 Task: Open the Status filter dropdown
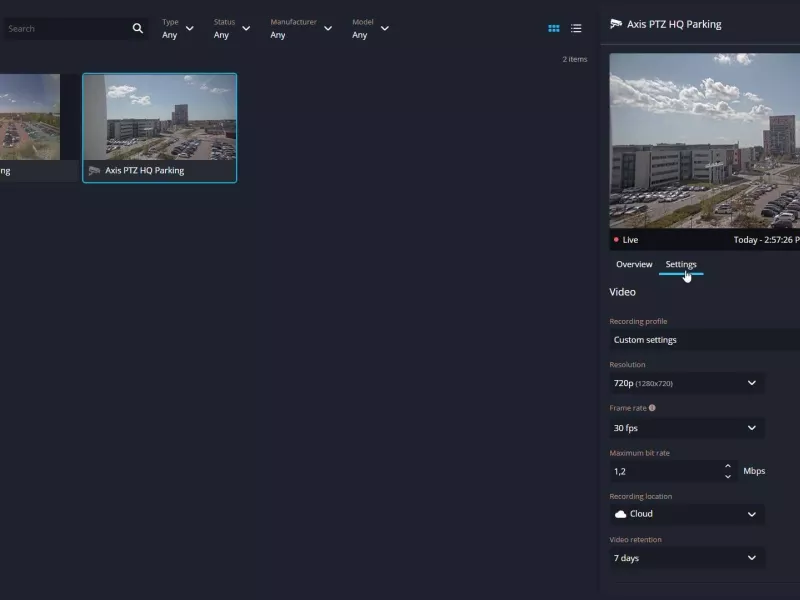pos(231,29)
